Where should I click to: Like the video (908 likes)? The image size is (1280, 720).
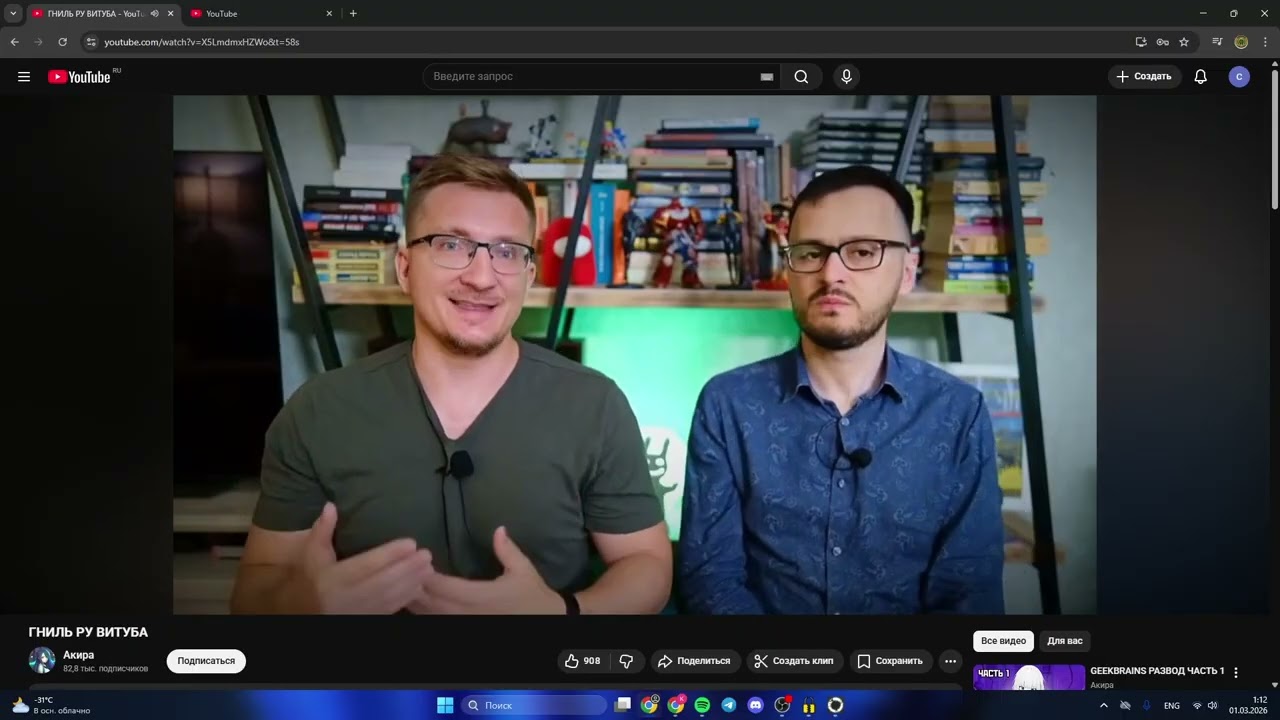click(x=582, y=661)
